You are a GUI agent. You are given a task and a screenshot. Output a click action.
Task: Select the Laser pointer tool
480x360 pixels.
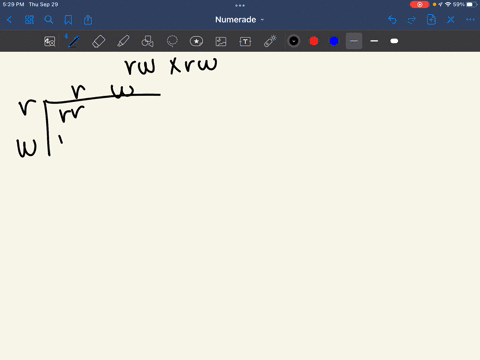click(x=270, y=41)
